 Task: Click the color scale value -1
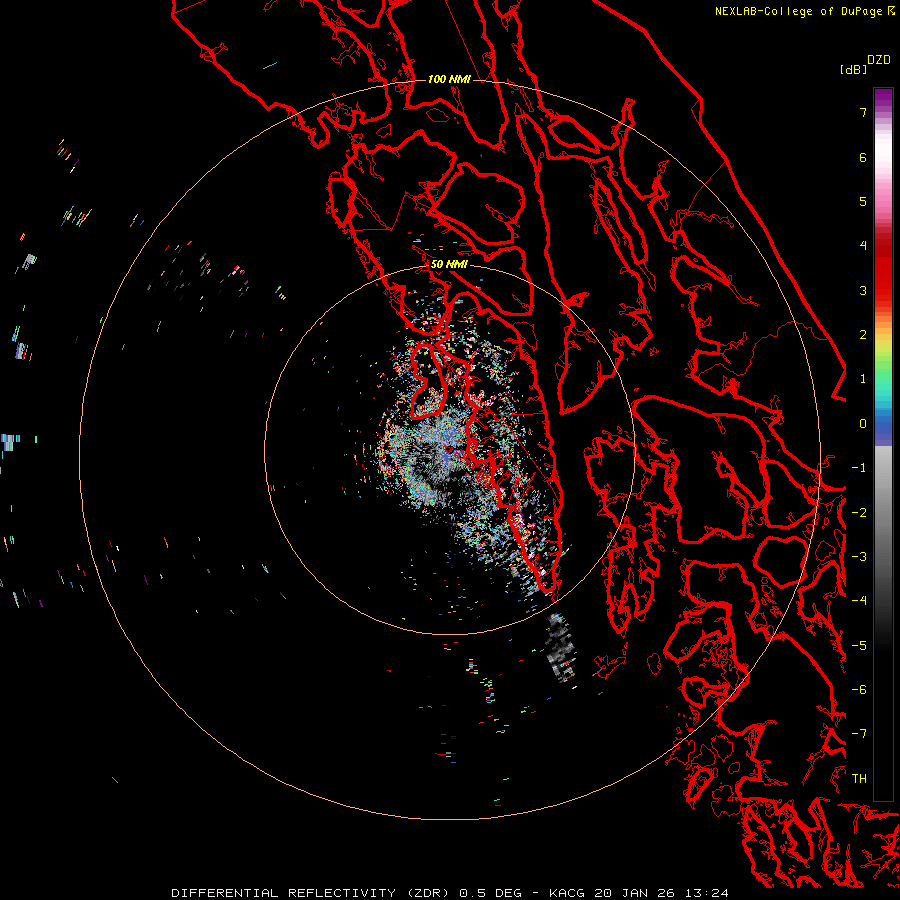(x=859, y=468)
